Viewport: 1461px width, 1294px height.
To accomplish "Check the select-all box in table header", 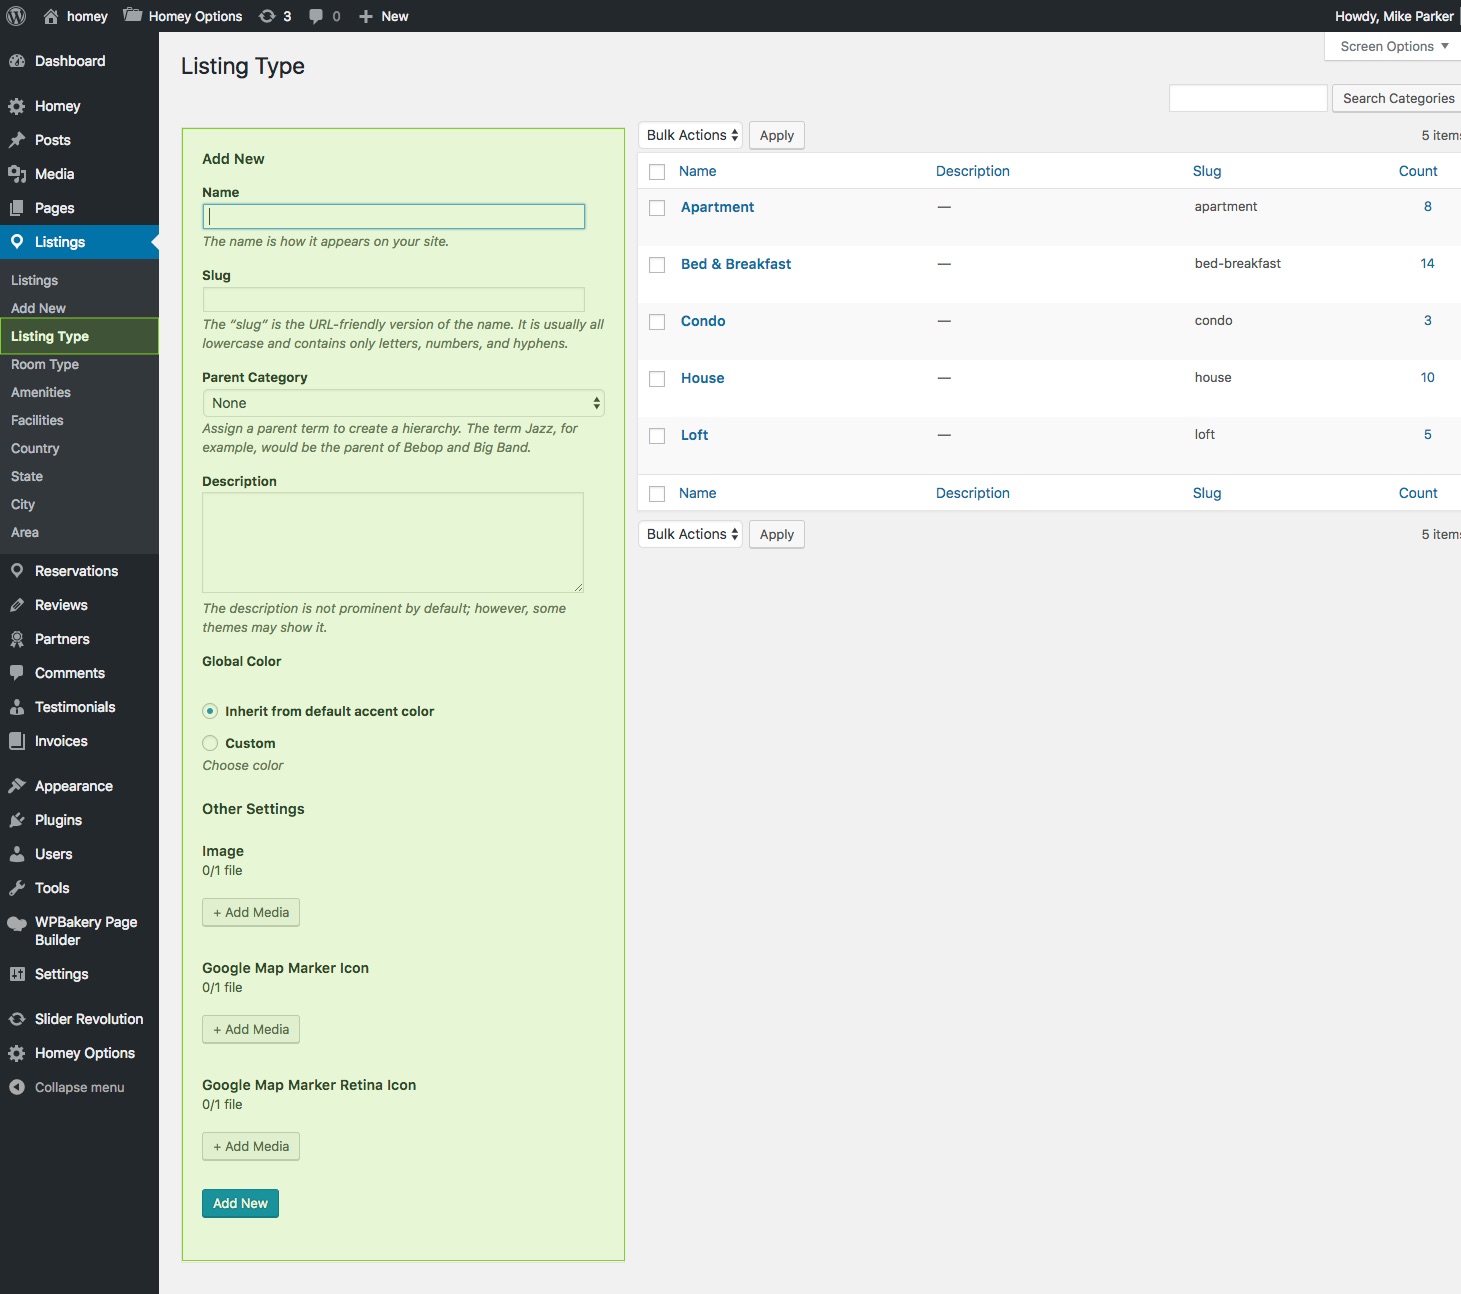I will coord(657,172).
